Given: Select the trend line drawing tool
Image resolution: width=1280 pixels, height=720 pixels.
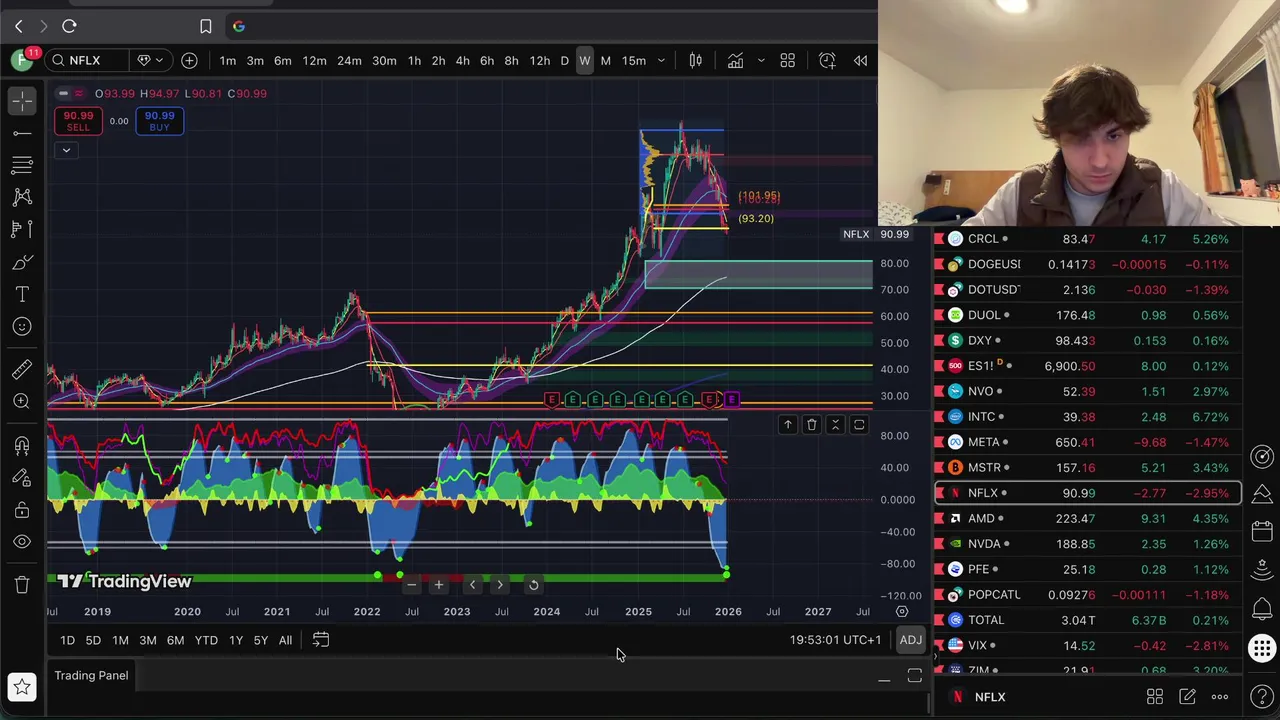Looking at the screenshot, I should point(22,133).
